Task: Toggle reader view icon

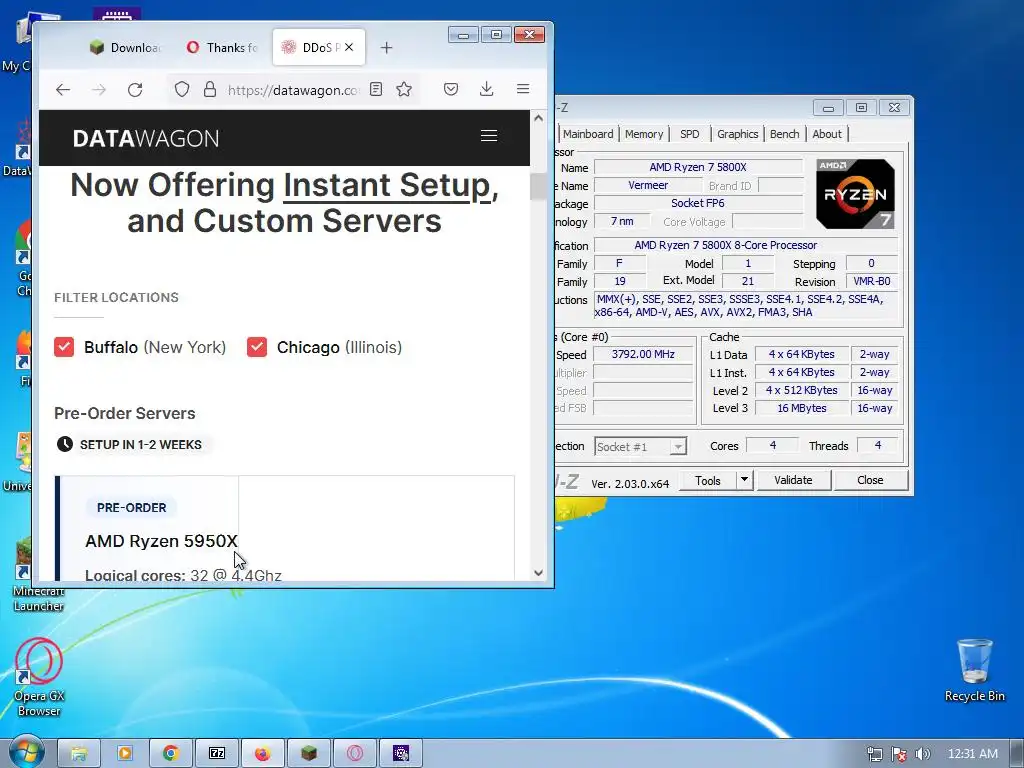Action: click(x=376, y=89)
